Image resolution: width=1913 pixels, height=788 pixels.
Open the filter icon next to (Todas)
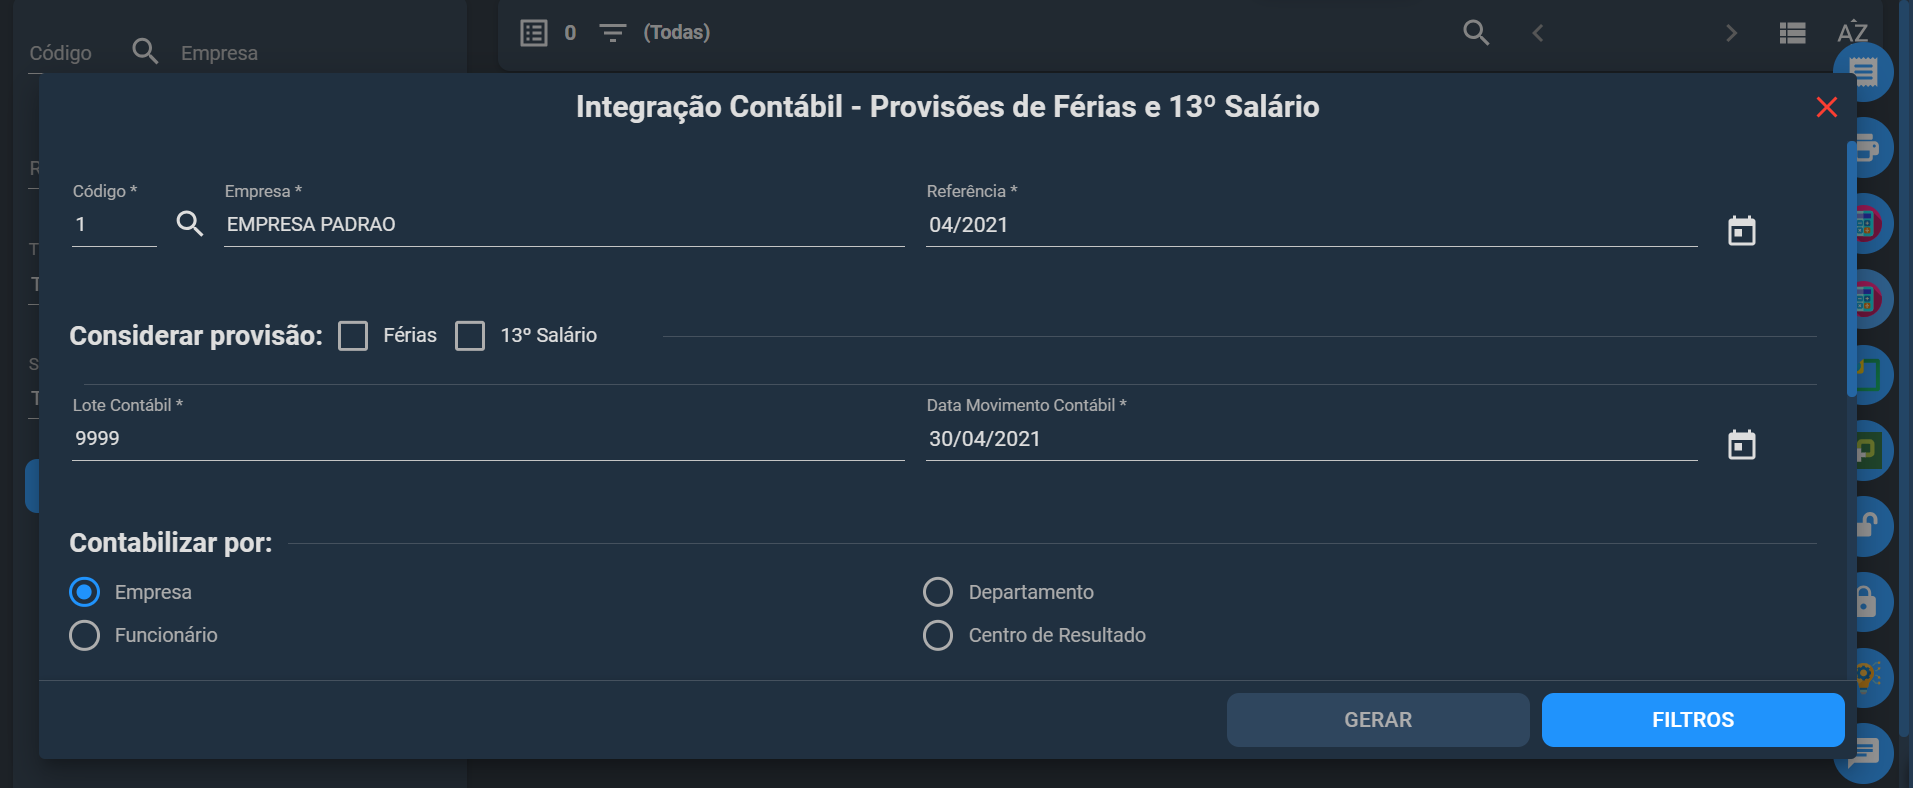(612, 33)
